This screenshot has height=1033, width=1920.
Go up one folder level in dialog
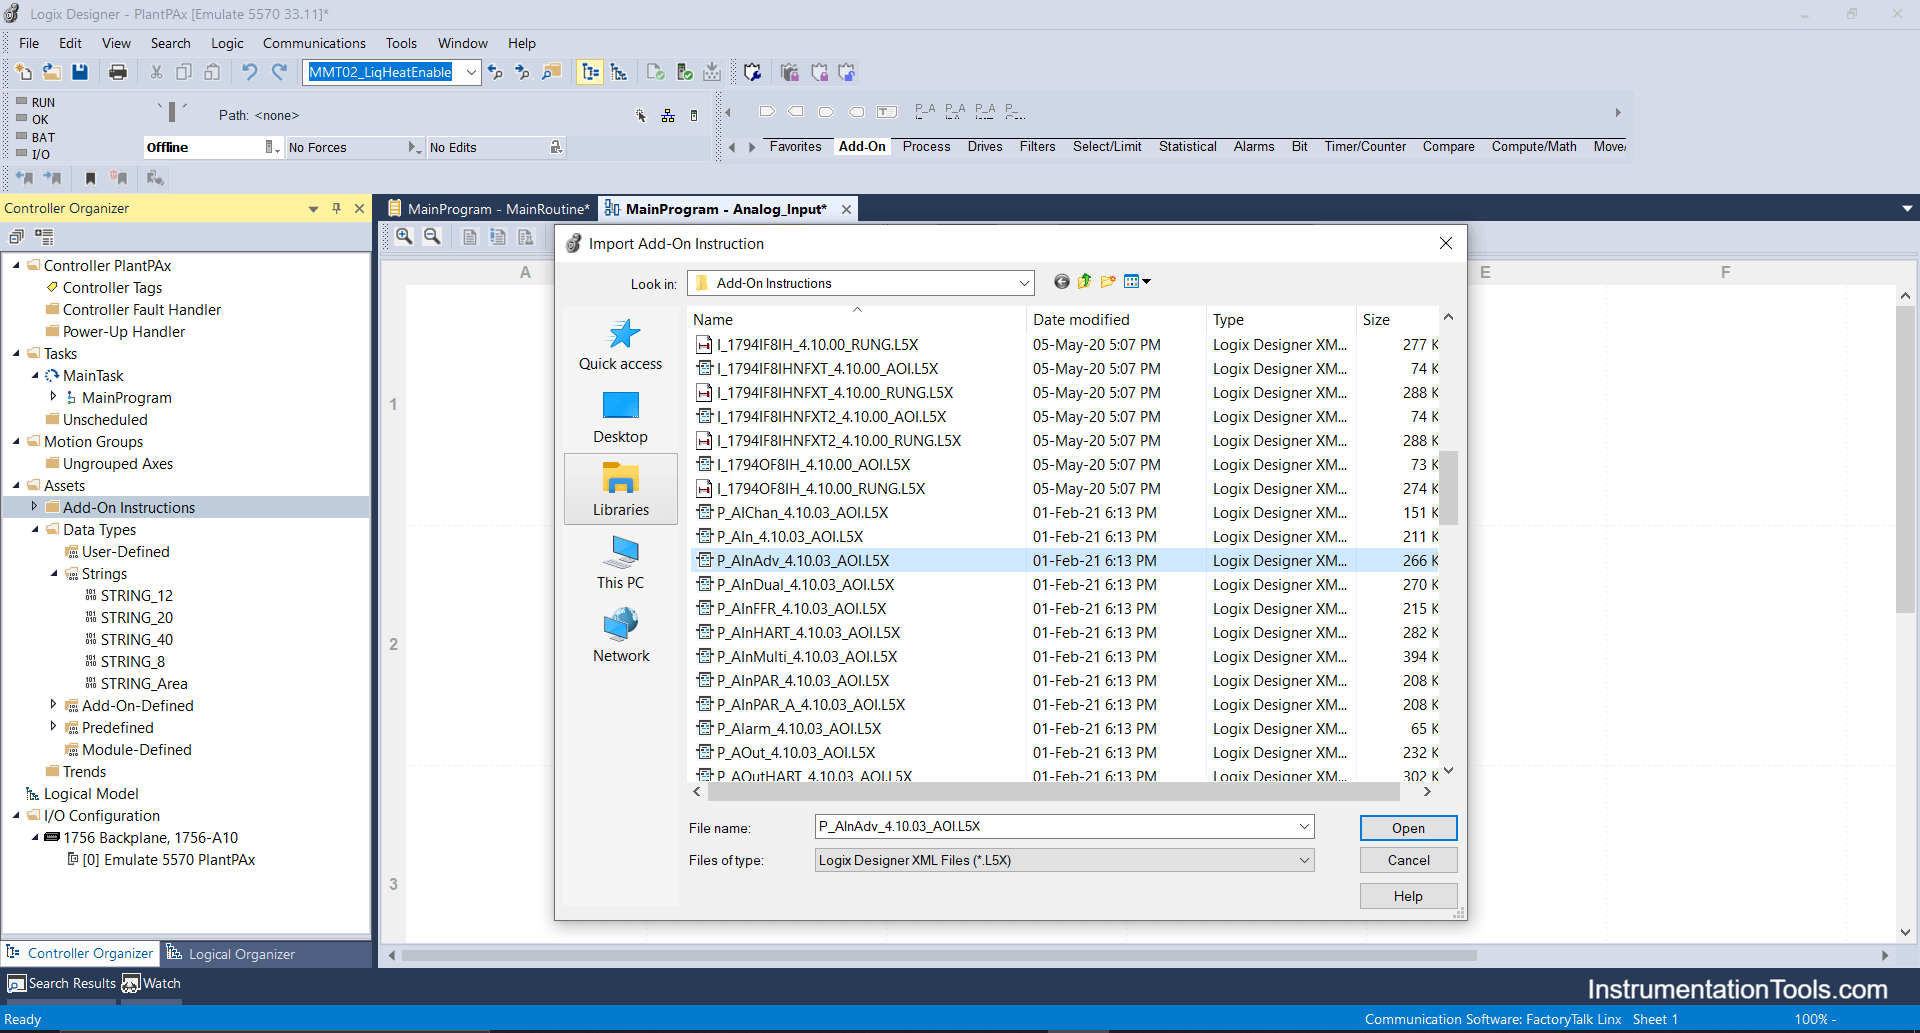1085,282
